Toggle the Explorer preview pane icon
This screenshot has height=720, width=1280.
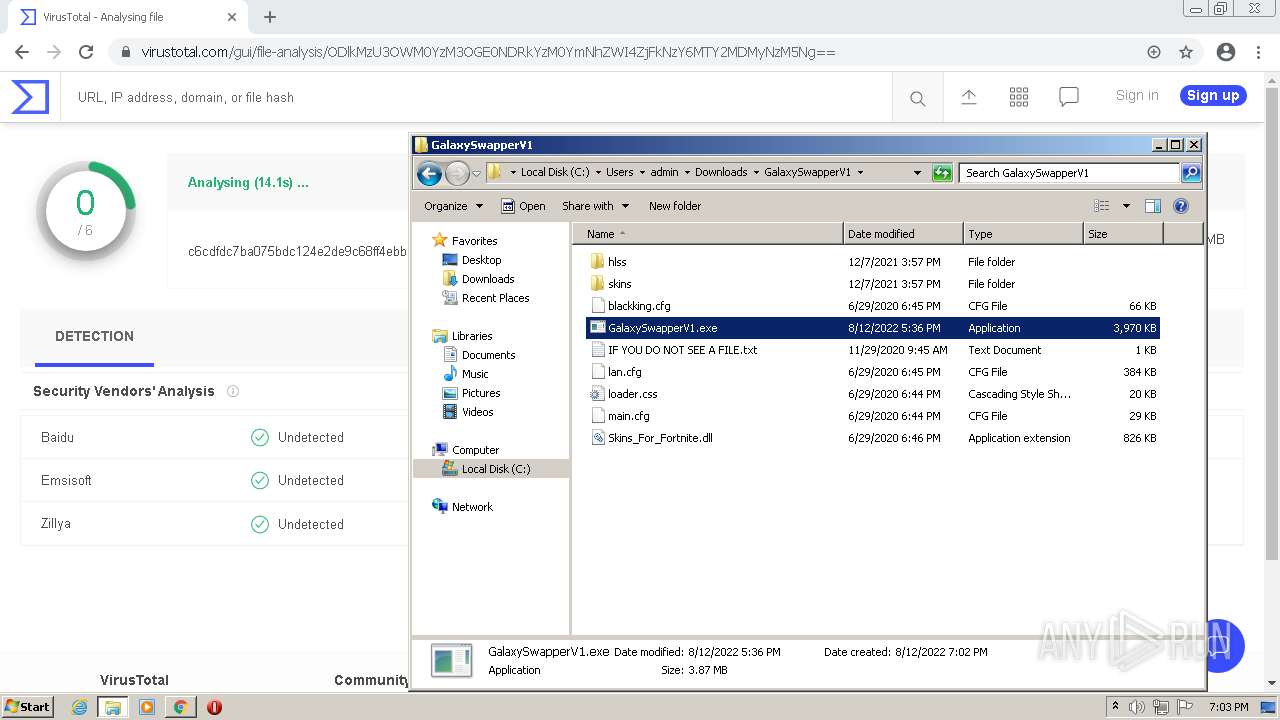[x=1153, y=206]
